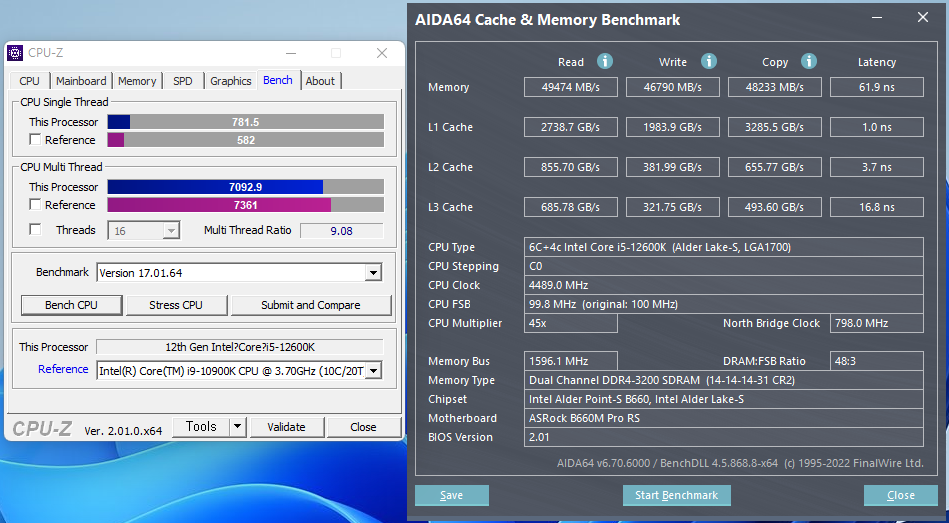Click the Multi Thread Reference bar 7361
Viewport: 949px width, 523px height.
[246, 205]
